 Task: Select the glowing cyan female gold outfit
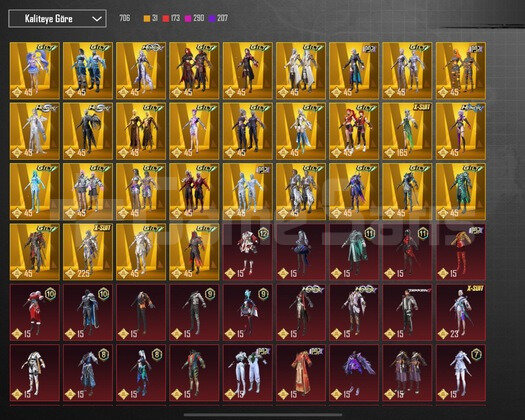pyautogui.click(x=34, y=192)
